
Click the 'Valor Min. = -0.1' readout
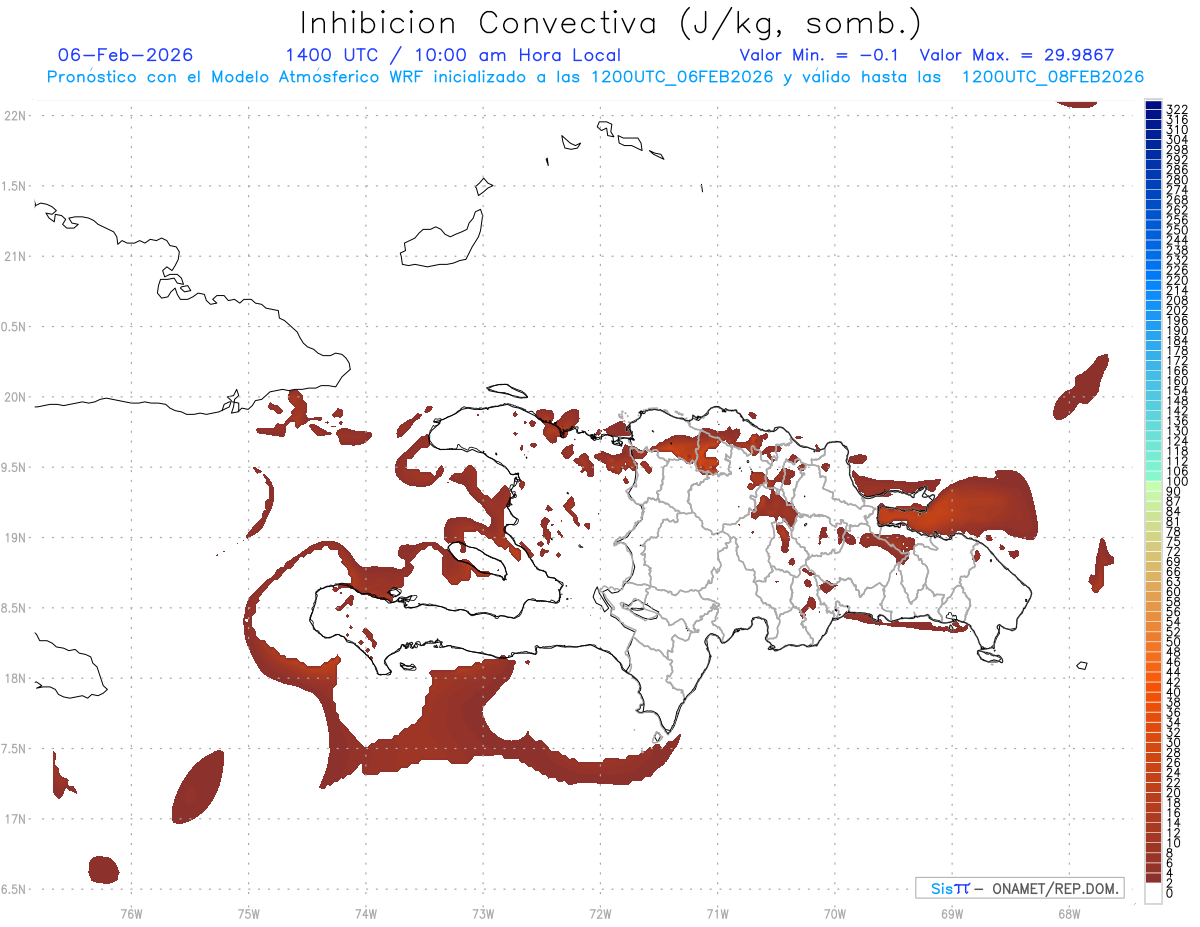click(820, 55)
